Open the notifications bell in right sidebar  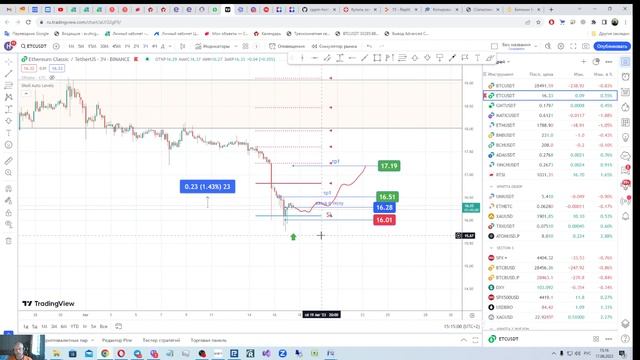pos(625,216)
